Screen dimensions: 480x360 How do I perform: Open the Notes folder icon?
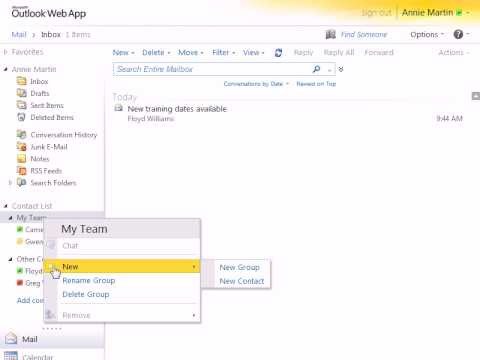click(x=22, y=158)
